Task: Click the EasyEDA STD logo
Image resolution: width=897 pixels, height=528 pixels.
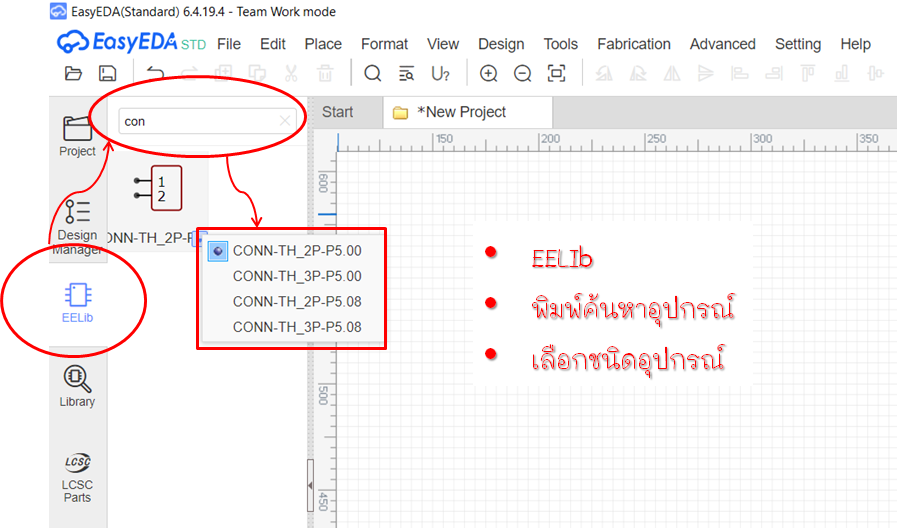Action: [x=131, y=42]
